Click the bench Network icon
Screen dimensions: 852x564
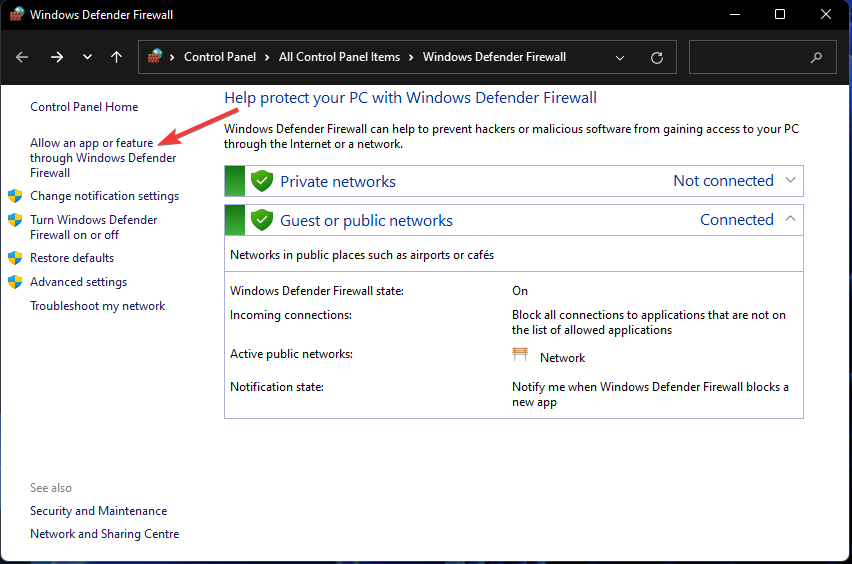tap(520, 355)
